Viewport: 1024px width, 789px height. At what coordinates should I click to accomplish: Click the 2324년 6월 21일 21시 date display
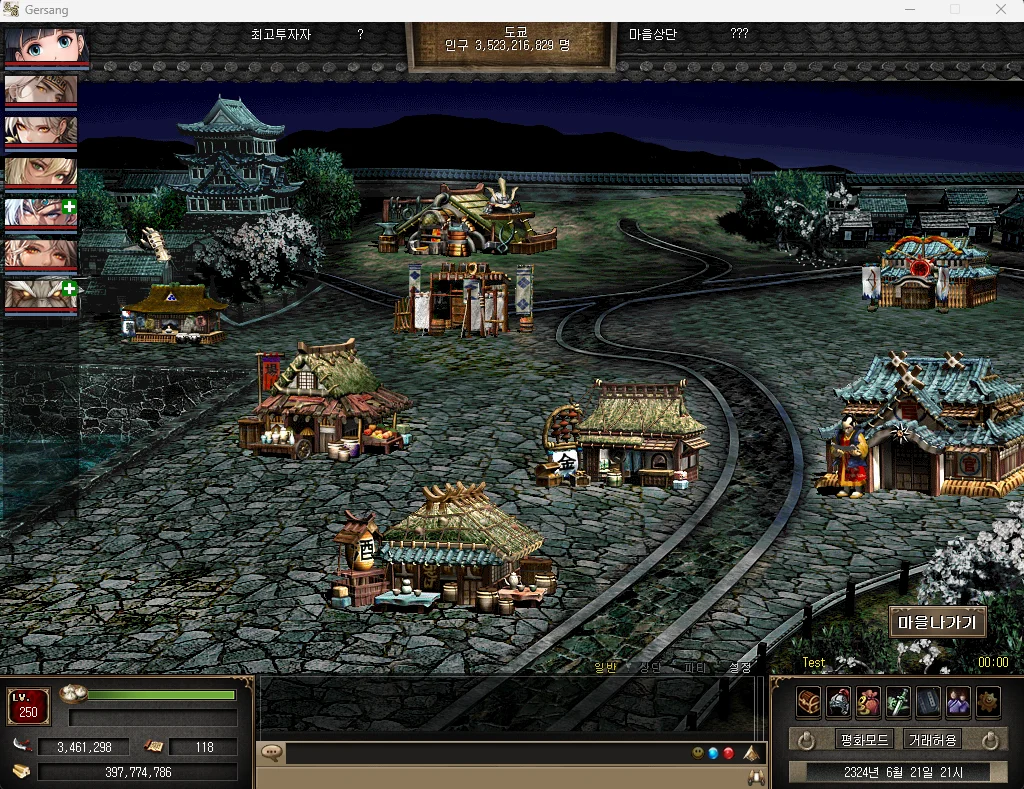[x=903, y=772]
